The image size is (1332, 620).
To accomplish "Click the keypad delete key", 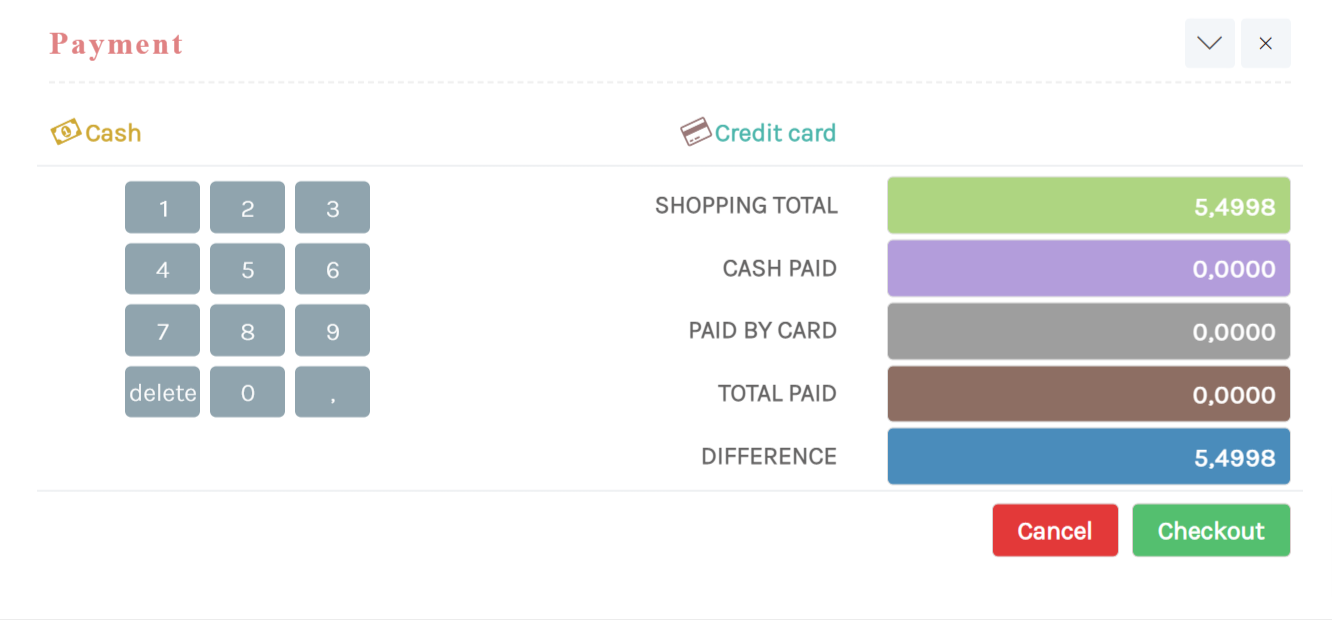I will click(162, 392).
